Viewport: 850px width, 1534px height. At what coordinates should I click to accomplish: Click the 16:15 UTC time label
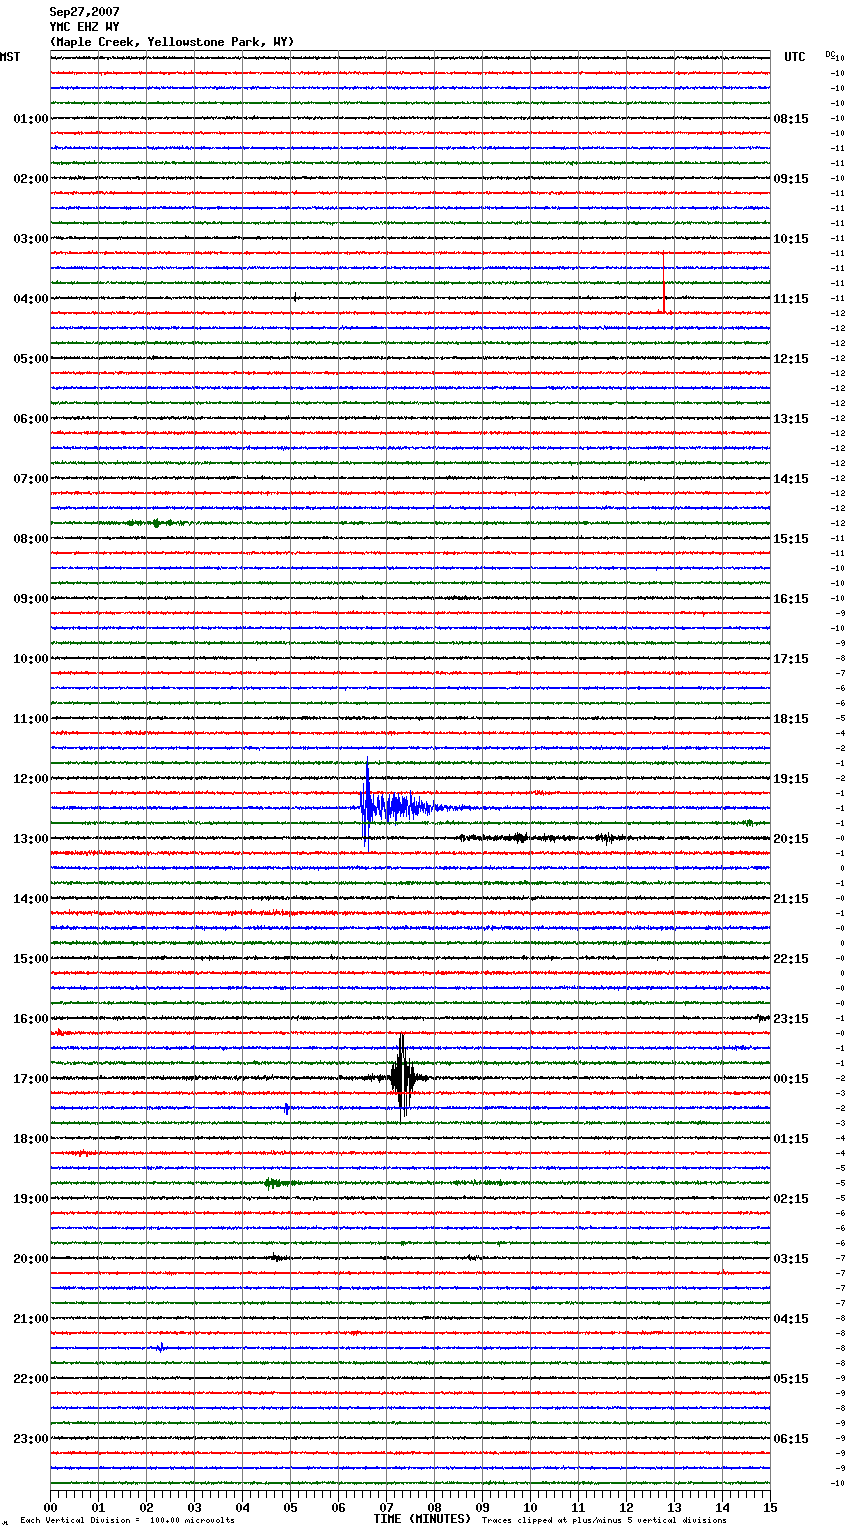pos(791,599)
